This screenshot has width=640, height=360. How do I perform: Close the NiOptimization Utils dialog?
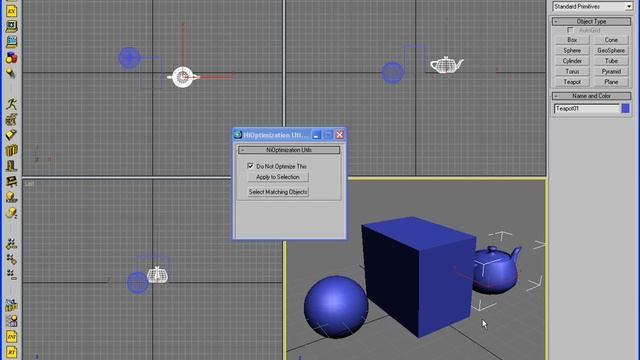[340, 135]
